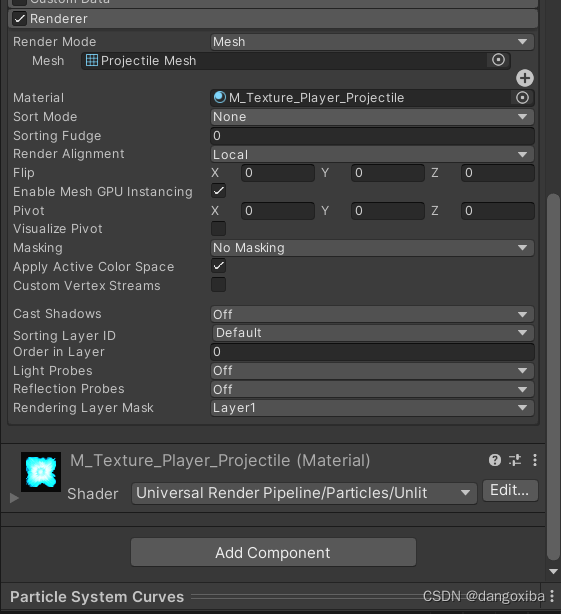The image size is (561, 614).
Task: Click the Cast Shadows label
Action: tap(57, 314)
